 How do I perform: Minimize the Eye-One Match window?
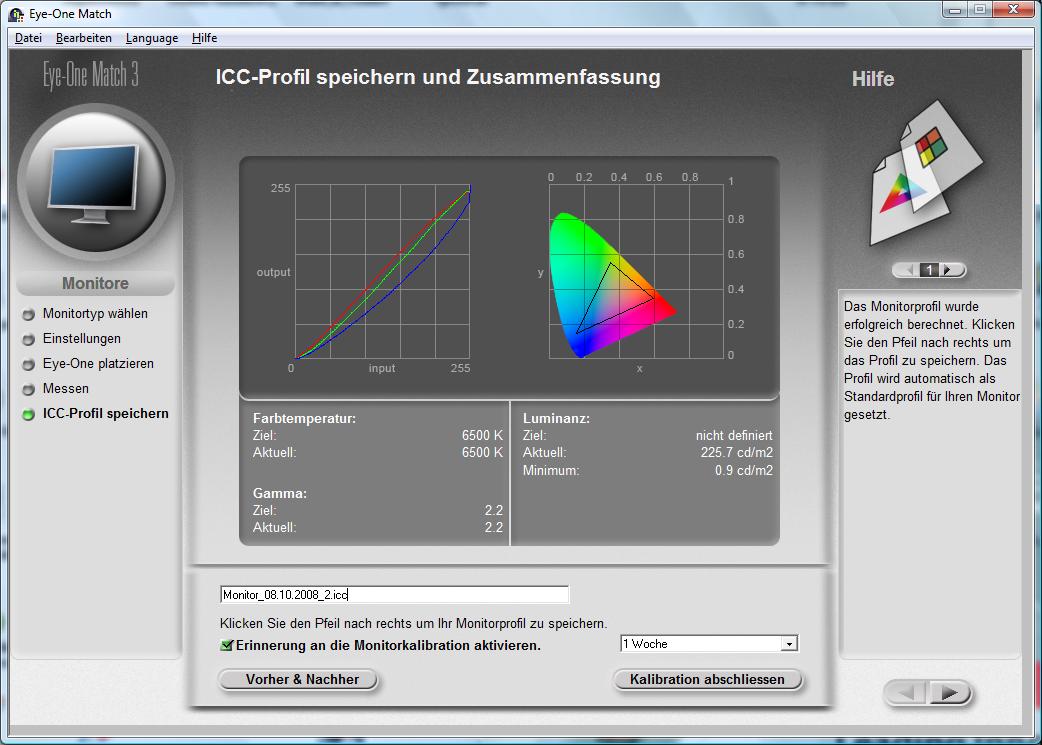coord(956,9)
